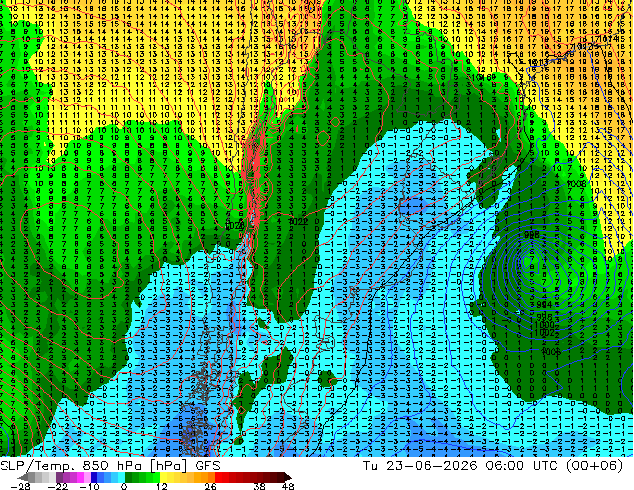Screen dimensions: 634x490
Task: Click the '-10' color scale label
Action: (x=89, y=486)
